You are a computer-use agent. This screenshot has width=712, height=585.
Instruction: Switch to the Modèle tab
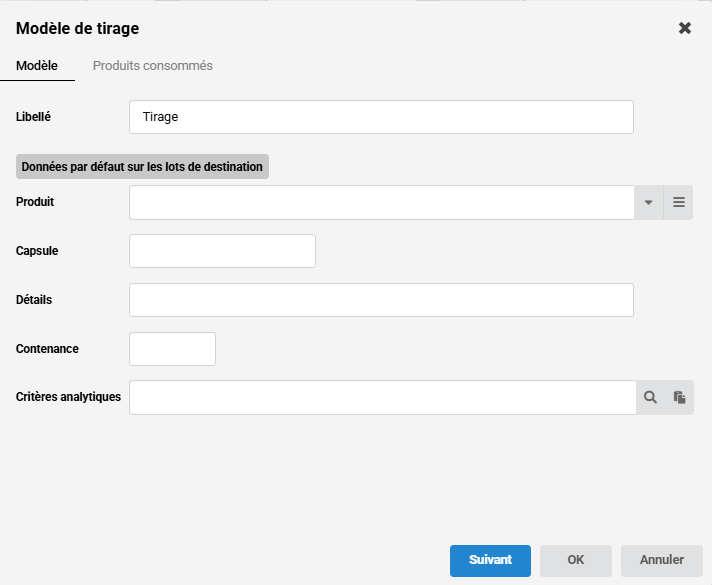click(37, 66)
